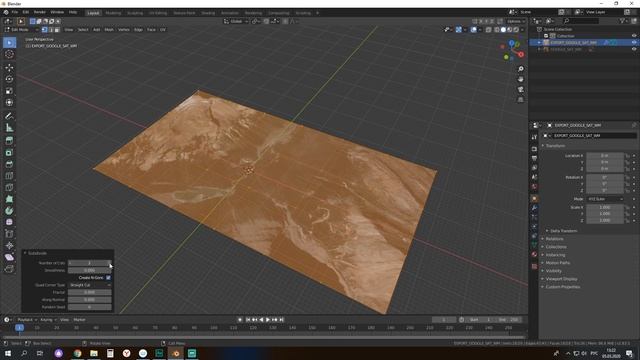
Task: Switch to wireframe viewport shading
Action: 497,30
